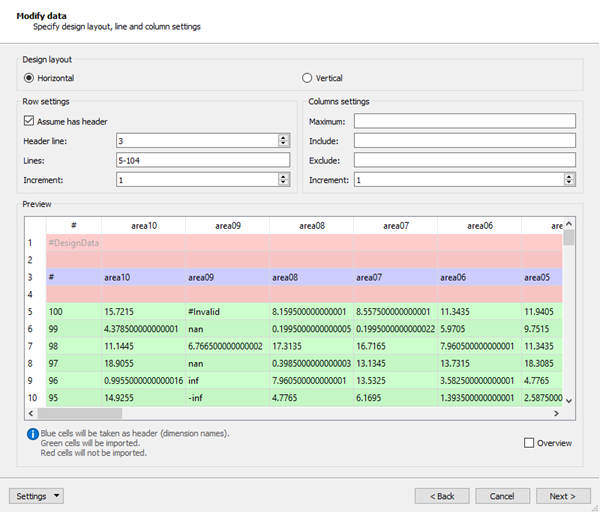Increase the Header line value
Viewport: 600px width, 512px height.
click(x=283, y=137)
